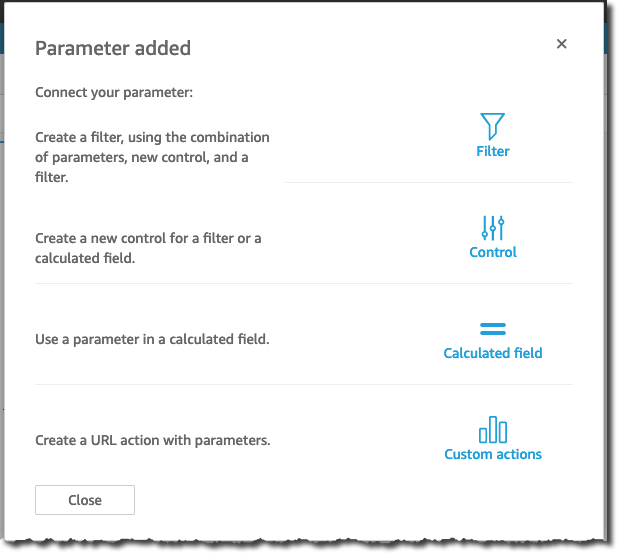Click the new control description text
Image resolution: width=617 pixels, height=554 pixels.
148,248
